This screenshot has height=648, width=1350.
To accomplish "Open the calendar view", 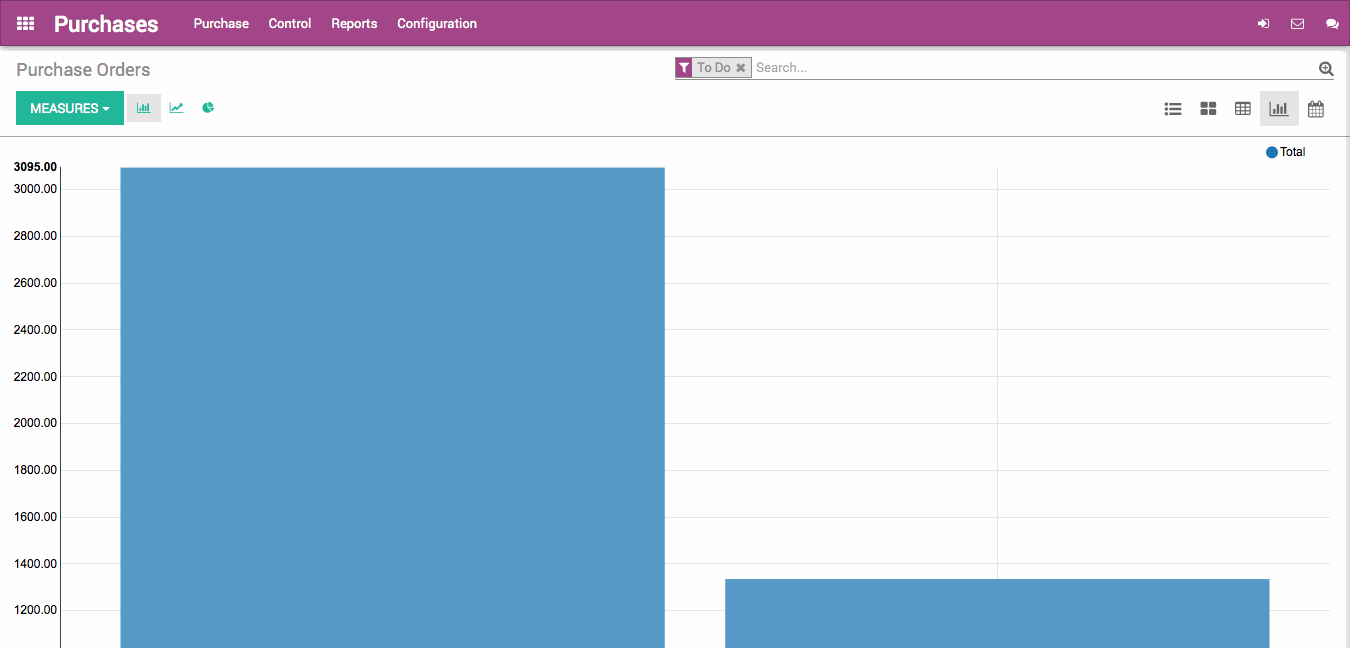I will point(1315,108).
